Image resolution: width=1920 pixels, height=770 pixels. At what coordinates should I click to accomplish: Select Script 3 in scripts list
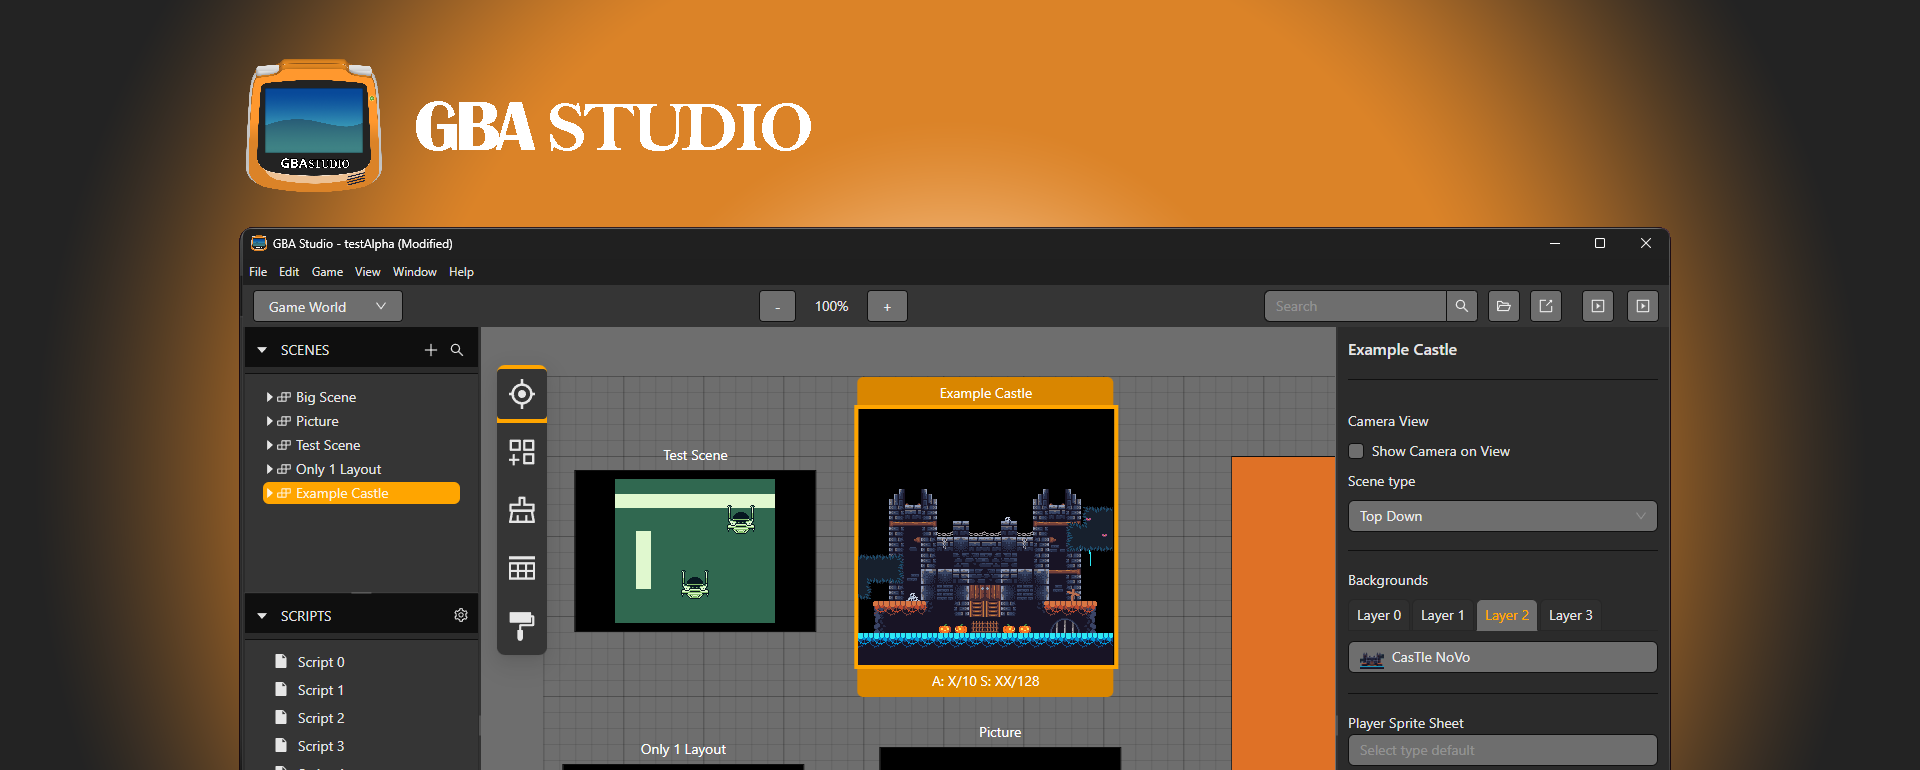pos(321,746)
